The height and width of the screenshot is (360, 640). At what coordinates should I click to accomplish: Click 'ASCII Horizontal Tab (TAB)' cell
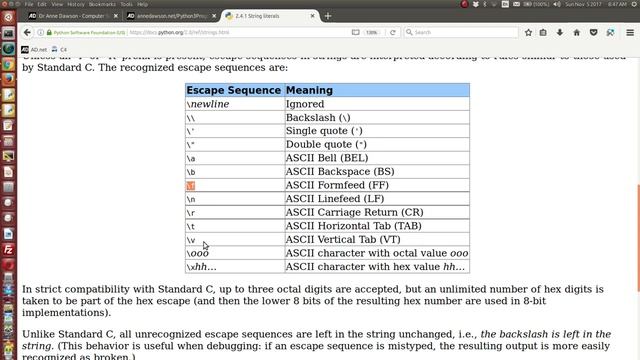(377, 226)
